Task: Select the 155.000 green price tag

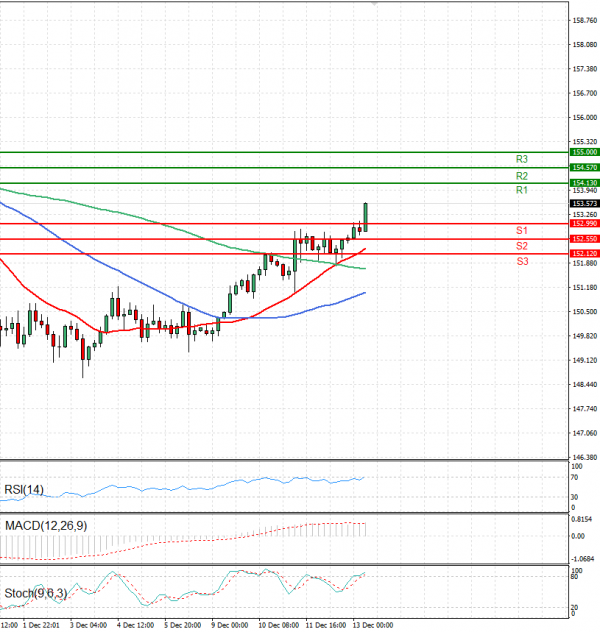Action: (x=585, y=152)
